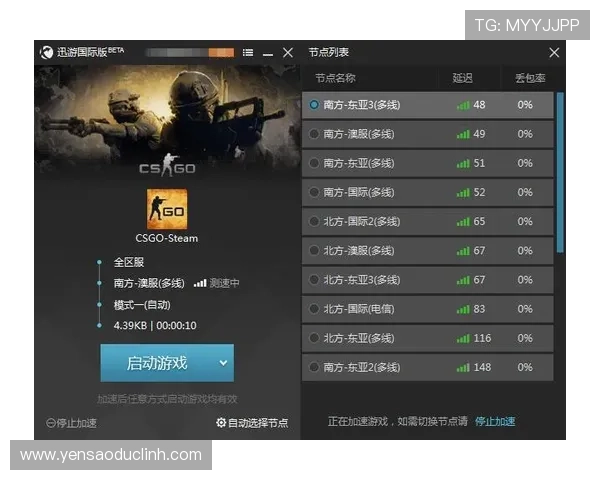
Task: Click signal bars in 南方-东亚(多线) row
Action: tap(463, 164)
